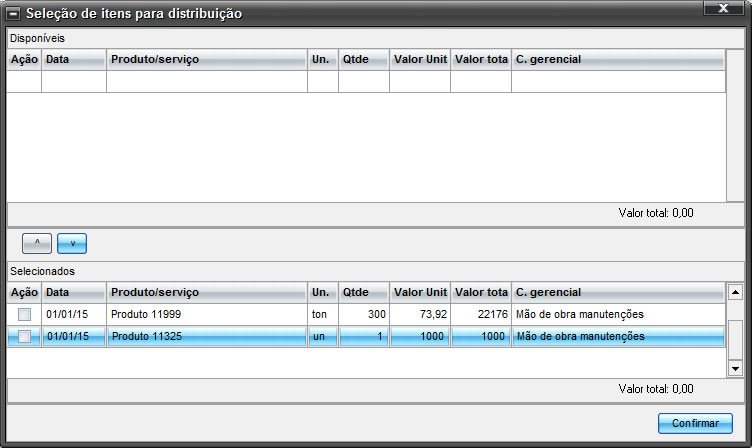This screenshot has height=448, width=752.
Task: Click the Disponíveis vertical scrollbar track
Action: (735, 125)
